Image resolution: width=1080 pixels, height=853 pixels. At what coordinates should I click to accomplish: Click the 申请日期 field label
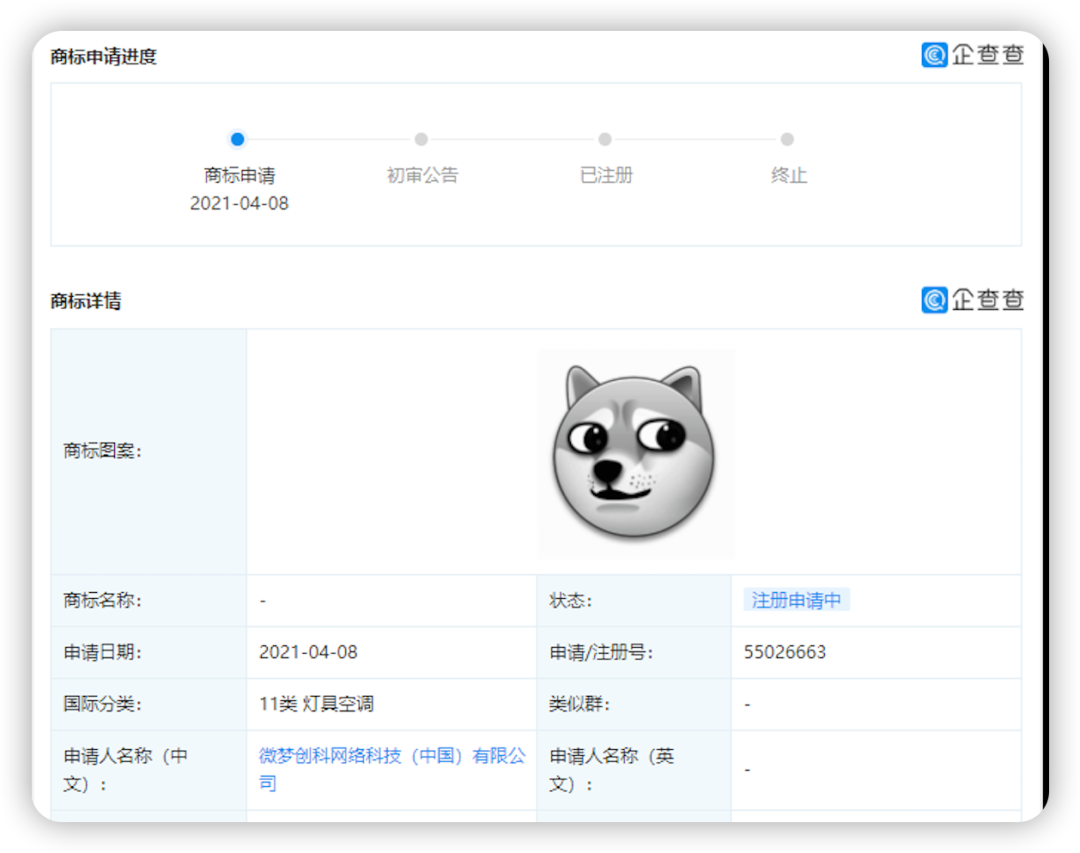tap(103, 652)
